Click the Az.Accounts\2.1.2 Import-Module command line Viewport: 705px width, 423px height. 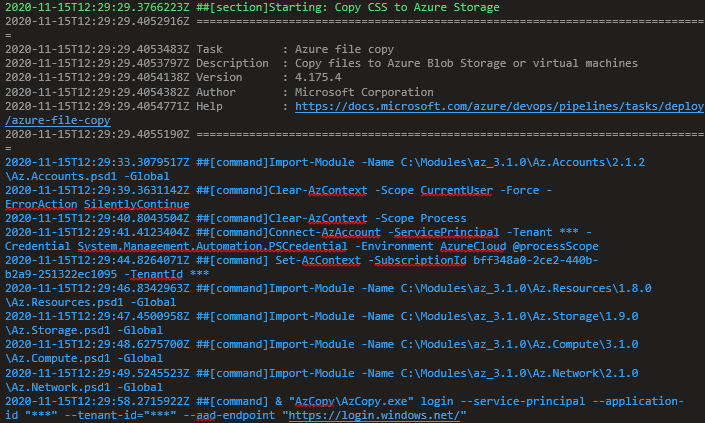point(325,162)
